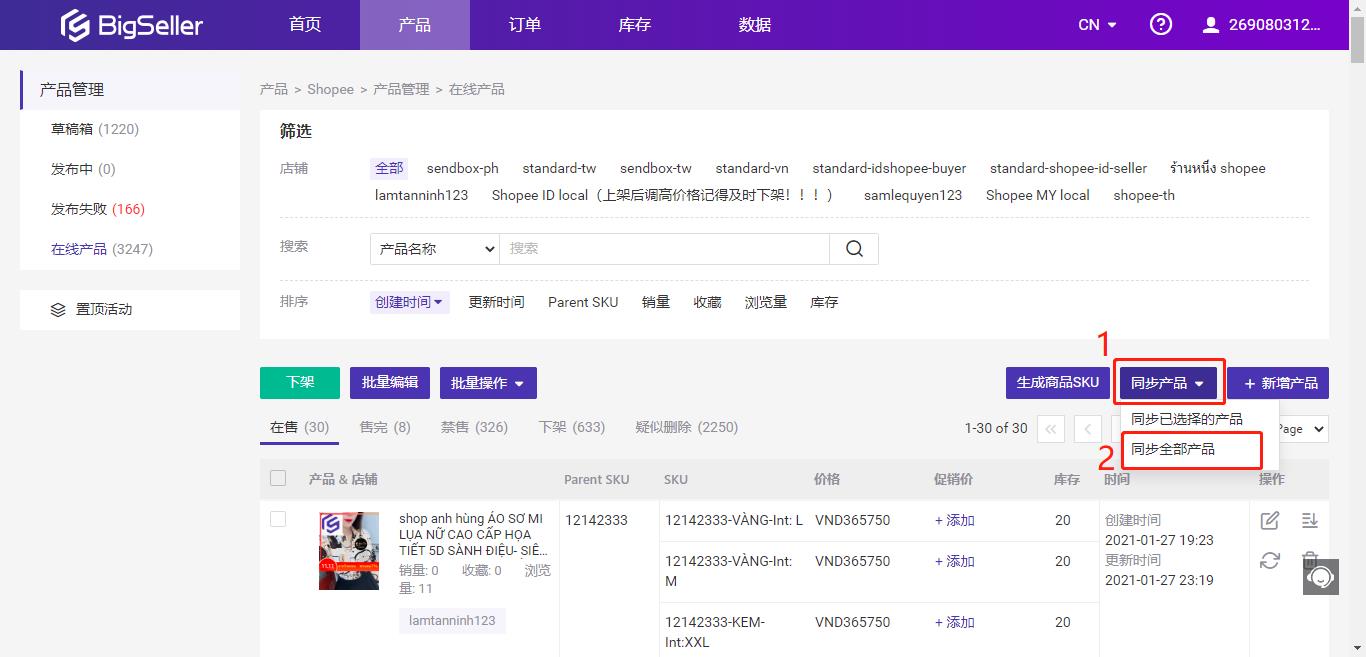Select 同步全部产品 menu option
This screenshot has width=1366, height=657.
1173,450
